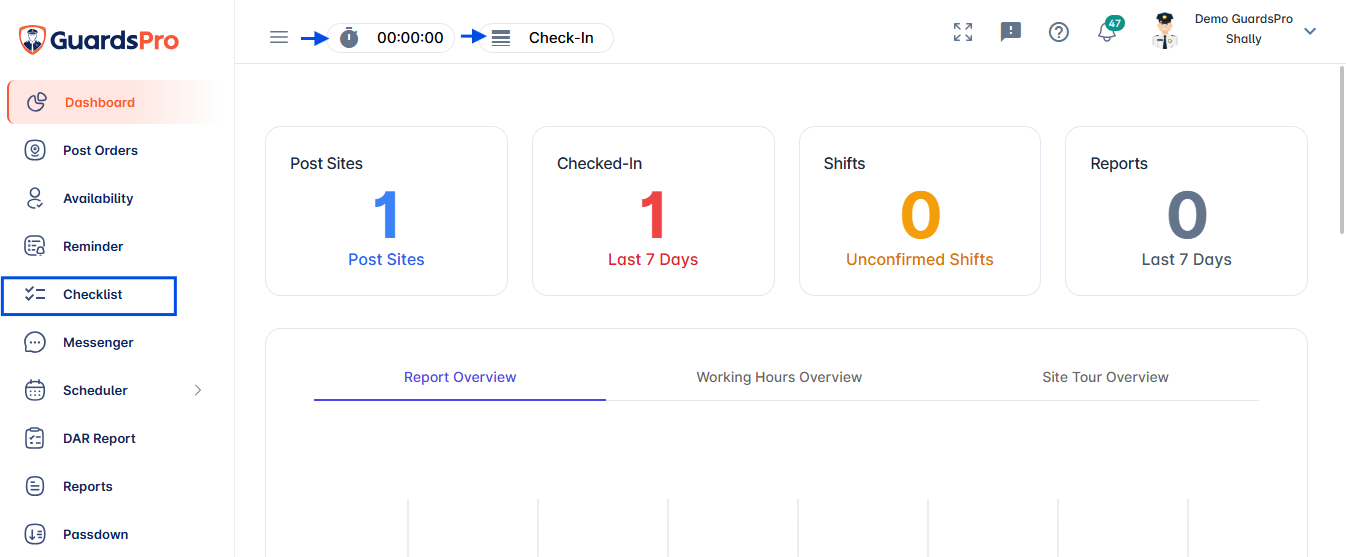Expand the Scheduler submenu chevron
1346x557 pixels.
198,390
